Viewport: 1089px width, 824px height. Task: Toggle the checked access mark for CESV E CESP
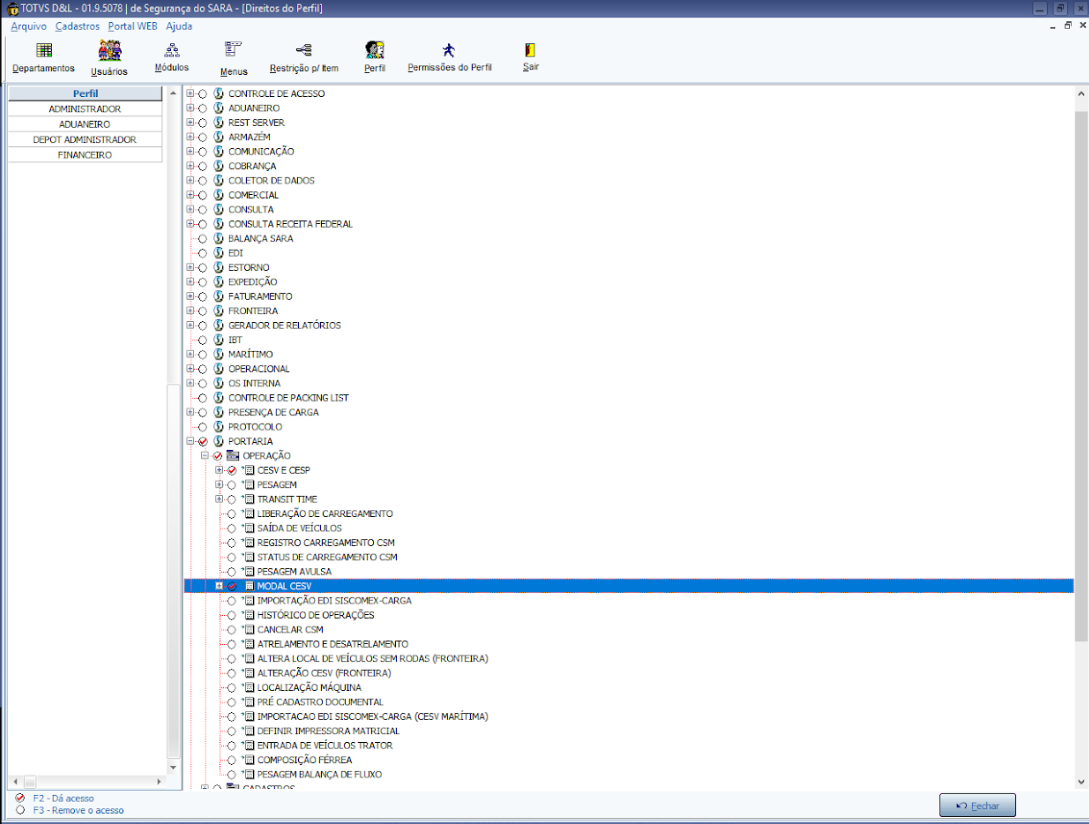pos(231,470)
